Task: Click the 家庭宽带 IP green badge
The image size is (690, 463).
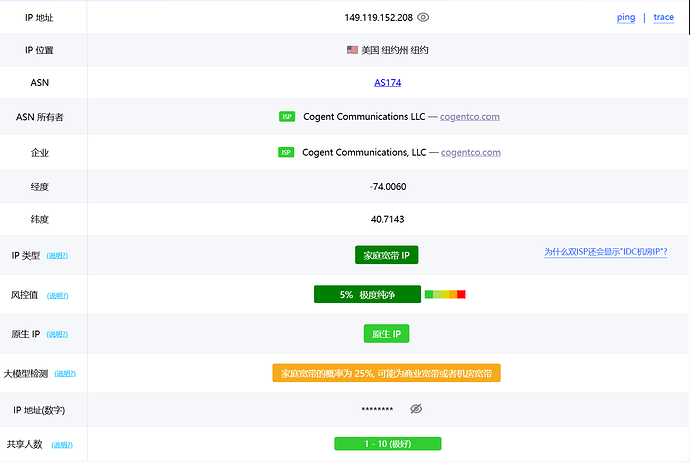Action: coord(386,255)
